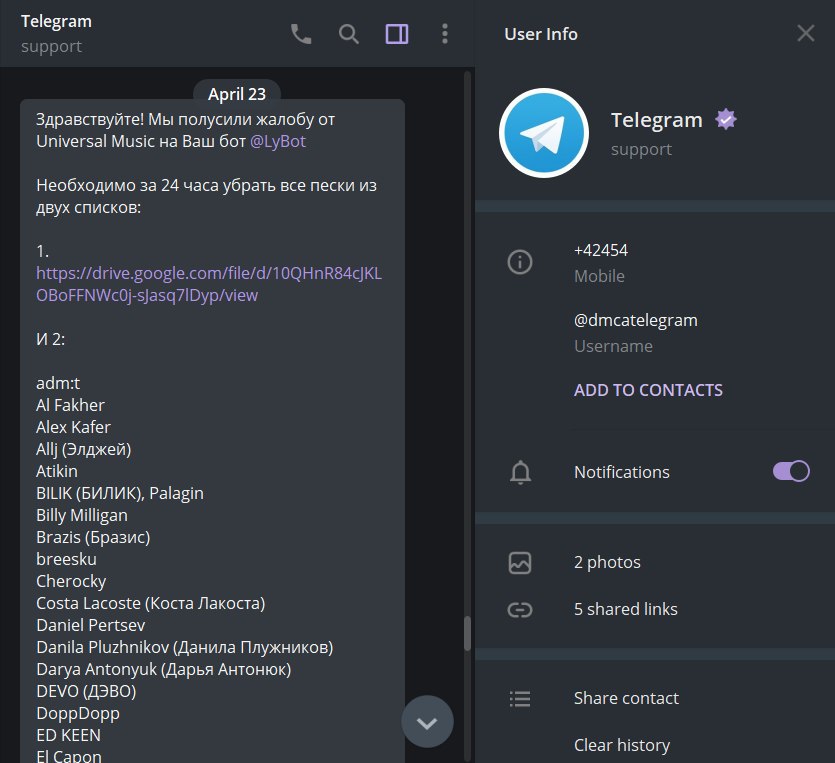Click the 'Cherocky' entry in the list
Viewport: 835px width, 763px height.
click(x=71, y=581)
